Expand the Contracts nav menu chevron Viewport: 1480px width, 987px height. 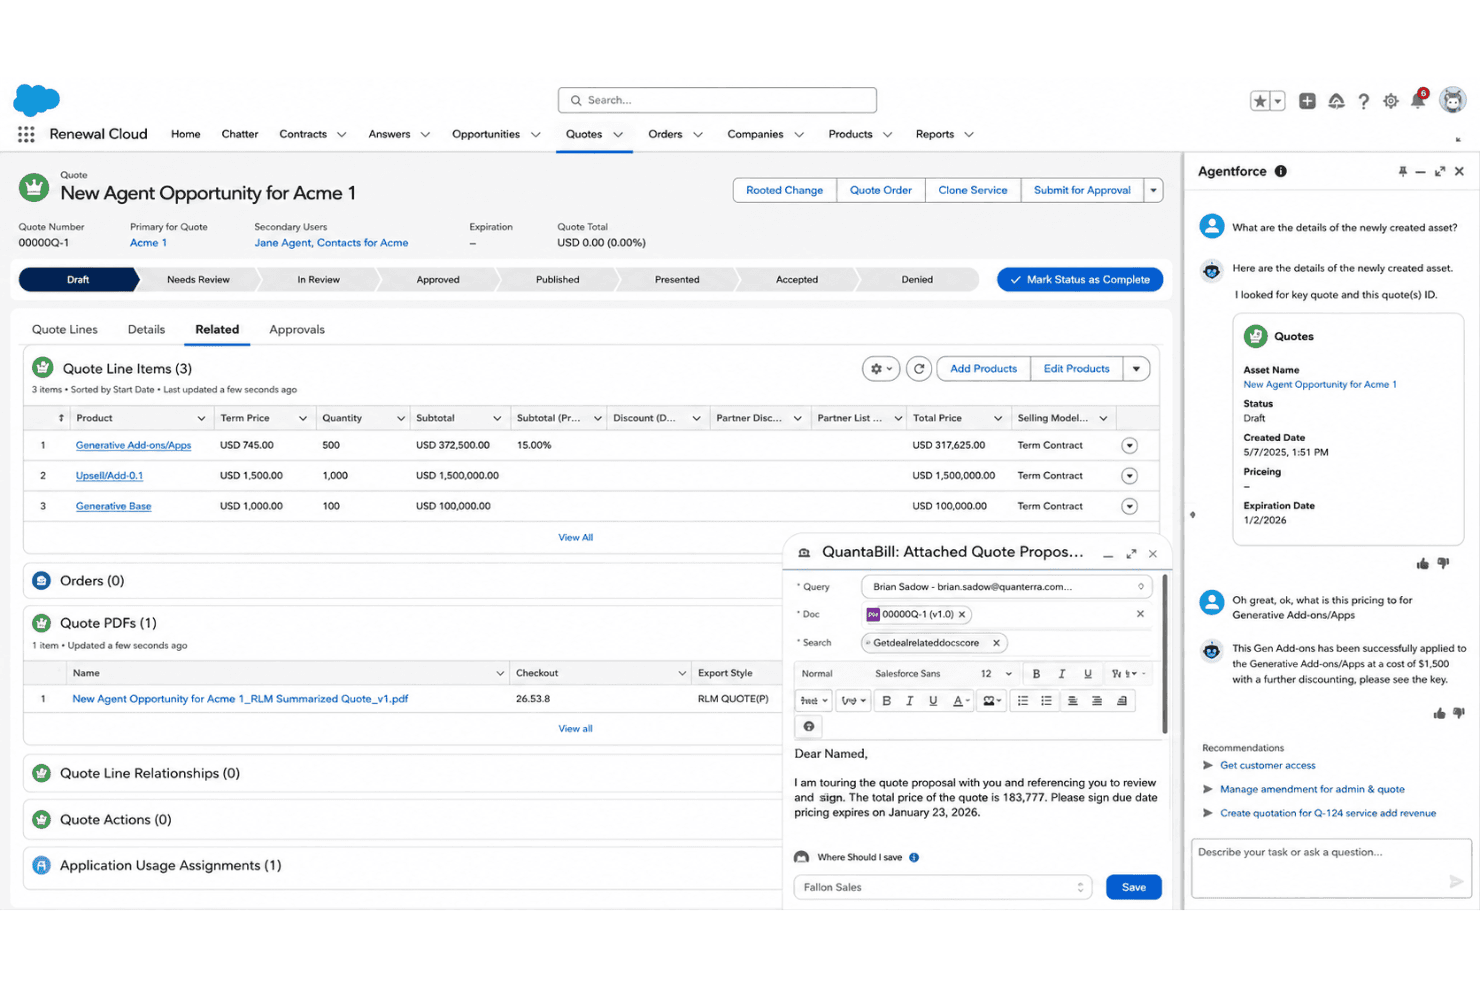coord(342,135)
